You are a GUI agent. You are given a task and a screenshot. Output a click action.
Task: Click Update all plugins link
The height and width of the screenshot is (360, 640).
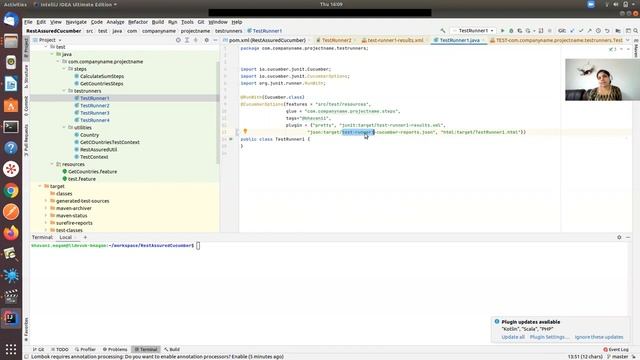pos(513,337)
